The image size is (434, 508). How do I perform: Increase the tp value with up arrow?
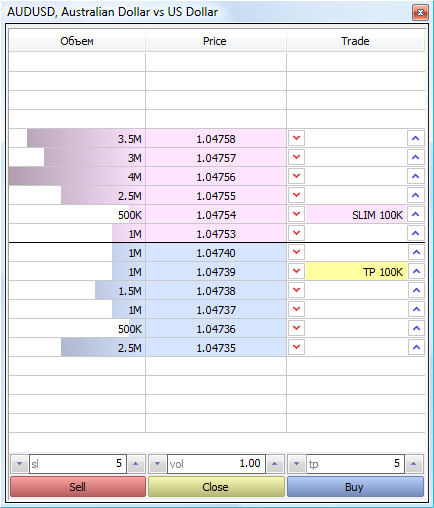tap(414, 464)
